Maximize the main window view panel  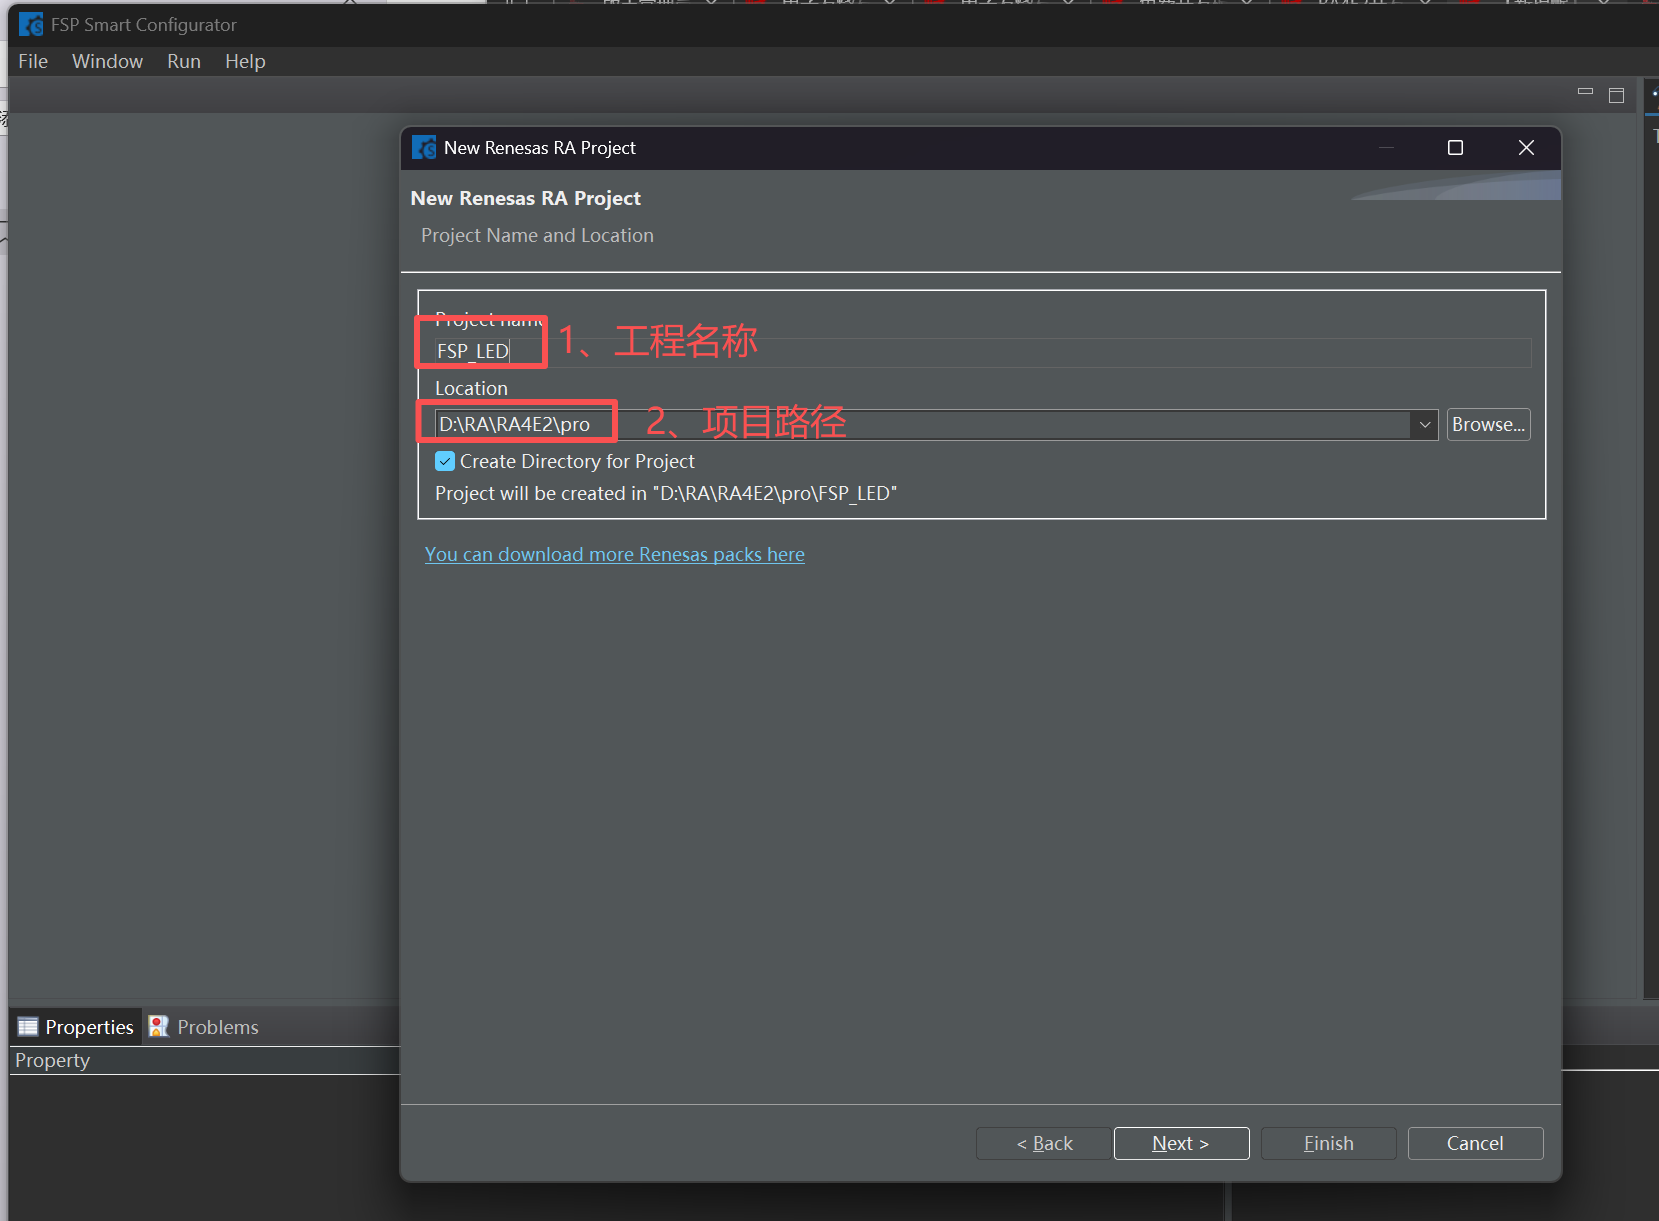click(1616, 96)
